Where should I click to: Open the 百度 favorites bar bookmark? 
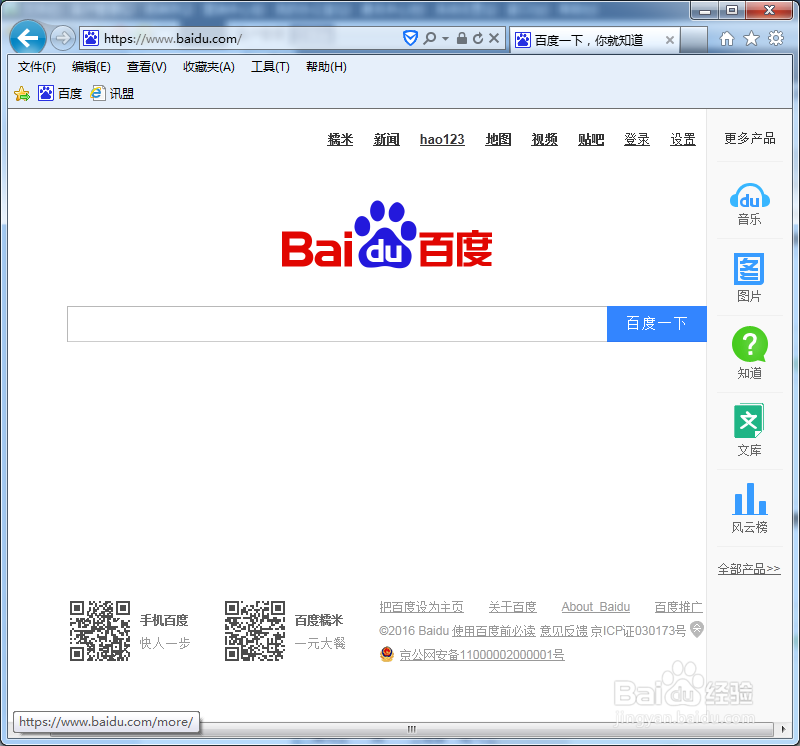(x=60, y=93)
